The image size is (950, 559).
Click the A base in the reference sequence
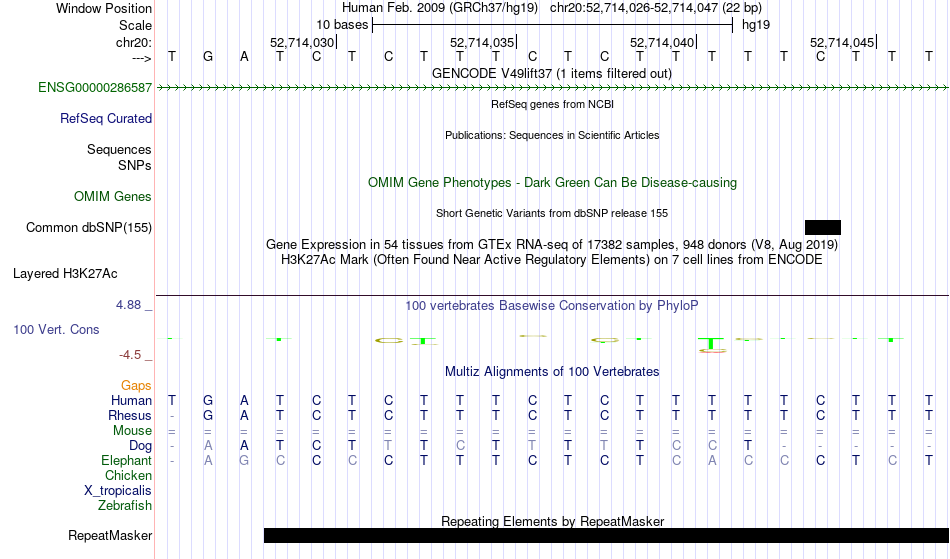(244, 57)
